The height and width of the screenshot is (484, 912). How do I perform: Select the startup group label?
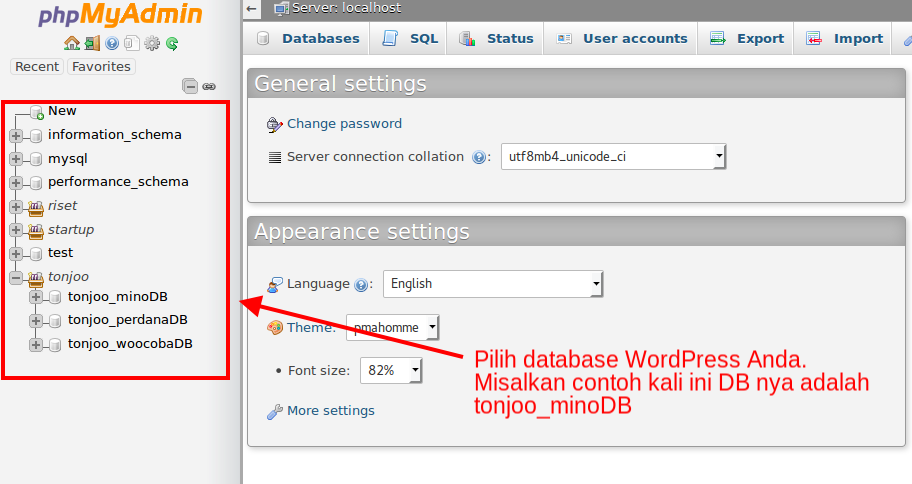[x=71, y=230]
